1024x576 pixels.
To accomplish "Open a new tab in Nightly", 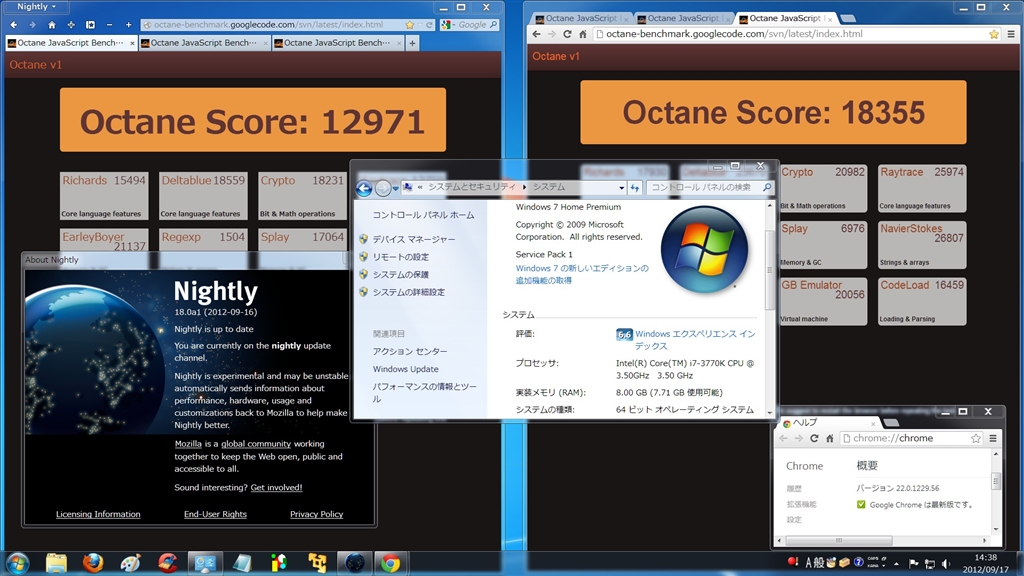I will pos(412,43).
